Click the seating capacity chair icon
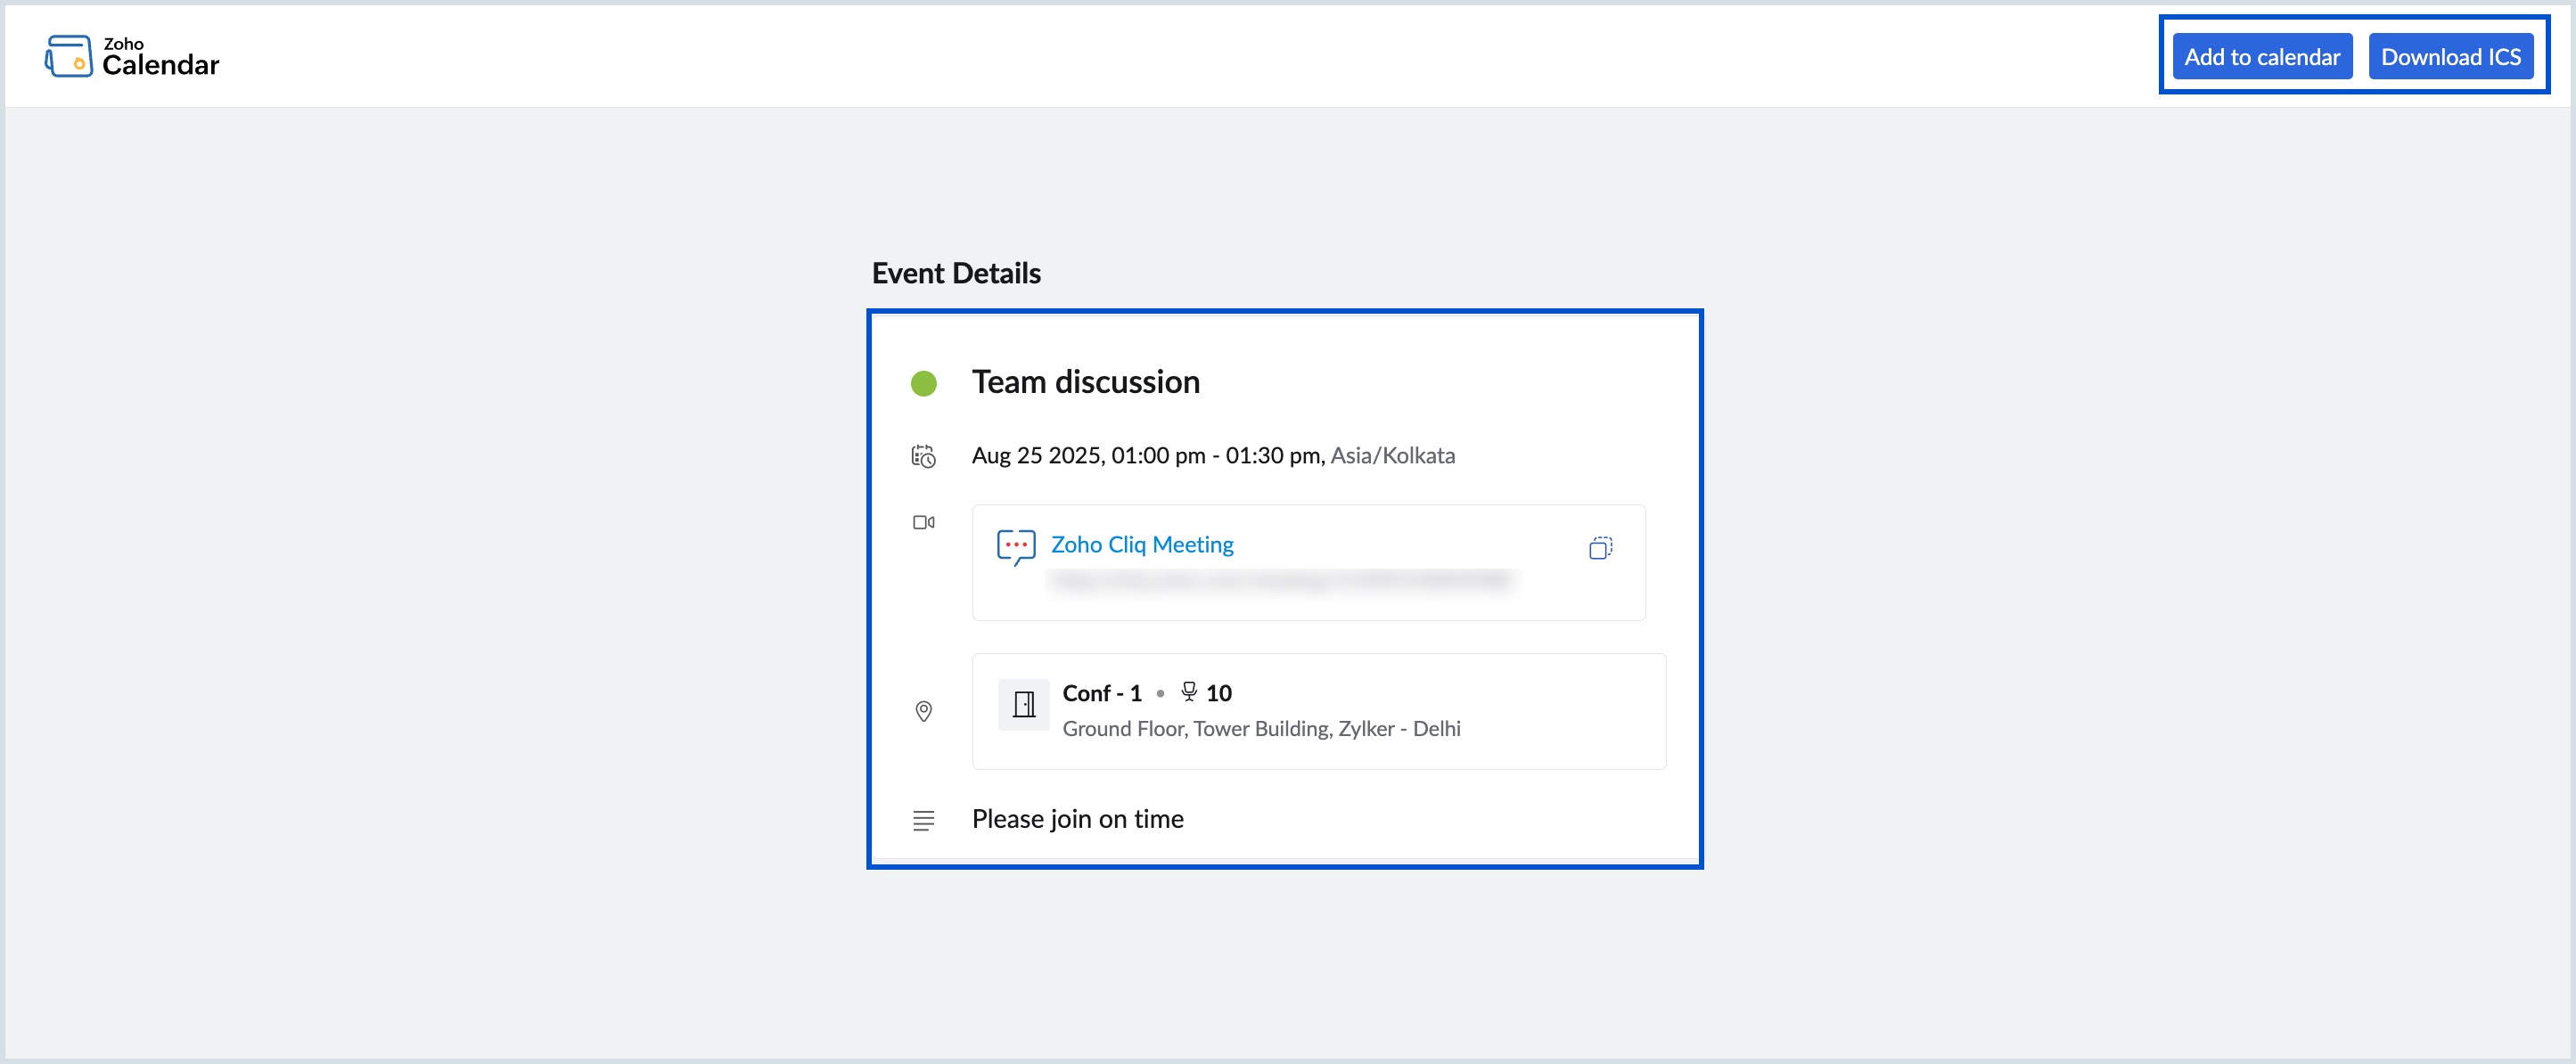The height and width of the screenshot is (1064, 2576). coord(1188,691)
